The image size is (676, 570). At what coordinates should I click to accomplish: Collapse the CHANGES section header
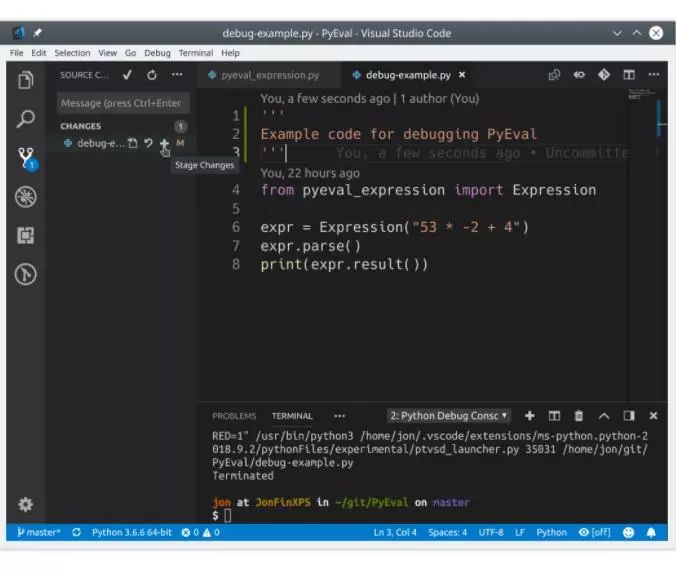coord(81,126)
